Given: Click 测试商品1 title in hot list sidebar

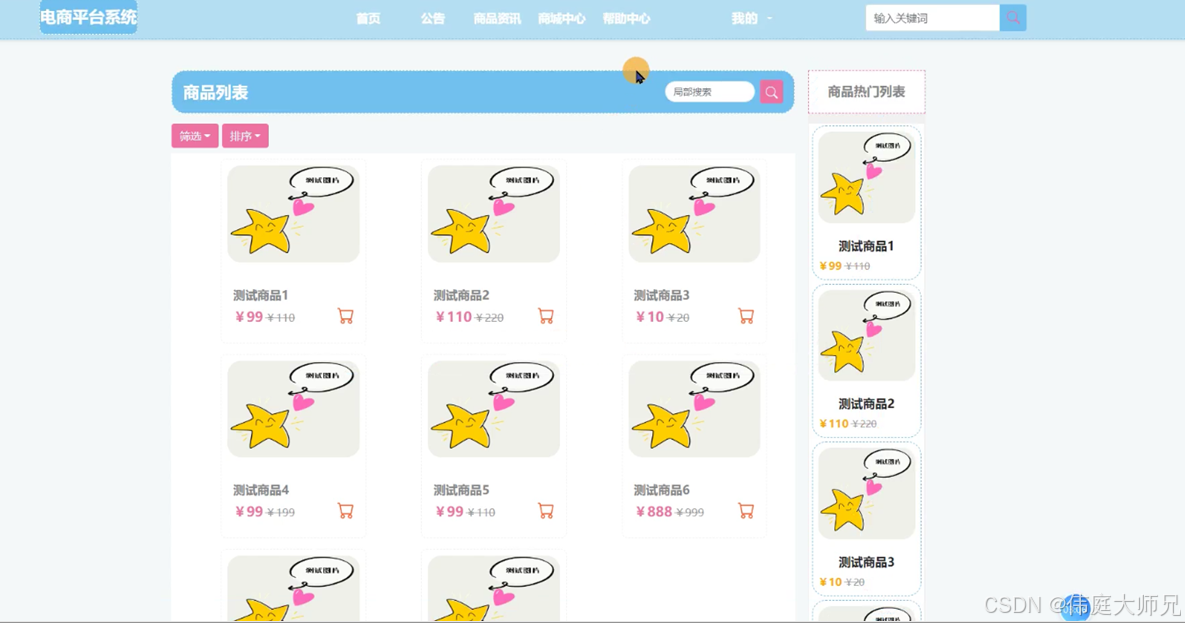Looking at the screenshot, I should [x=866, y=246].
